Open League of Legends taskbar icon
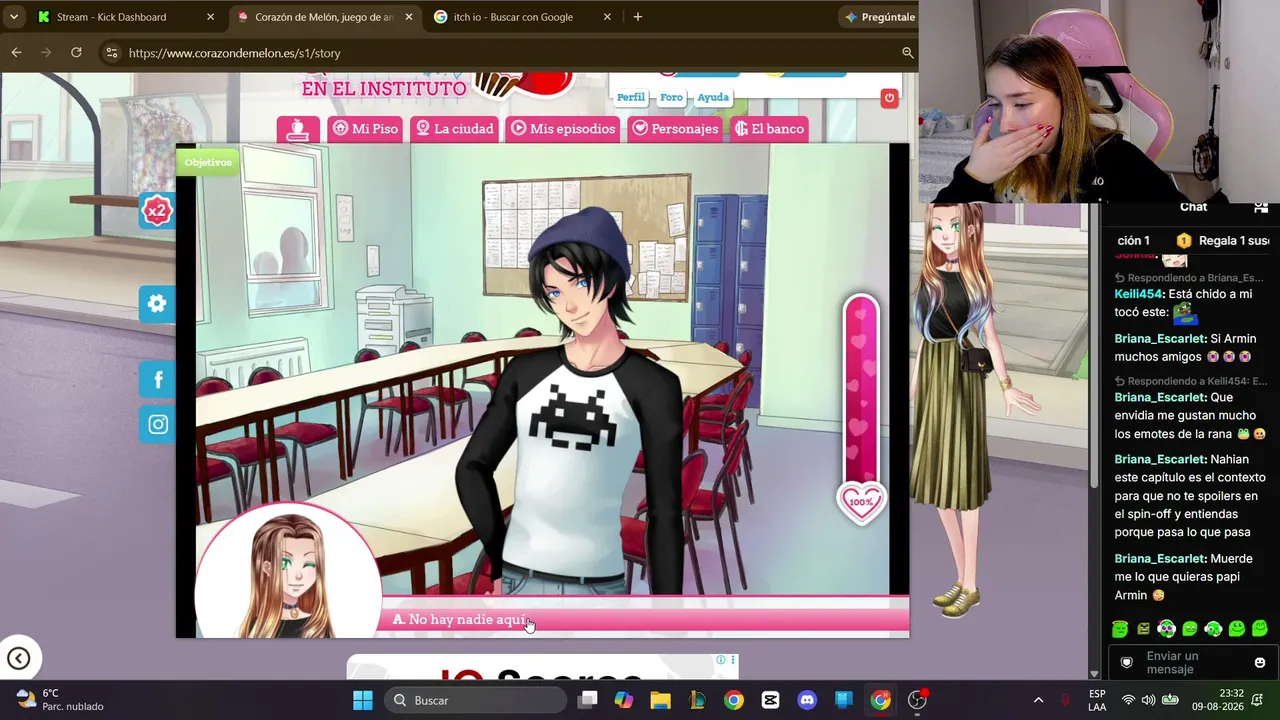 tap(697, 700)
